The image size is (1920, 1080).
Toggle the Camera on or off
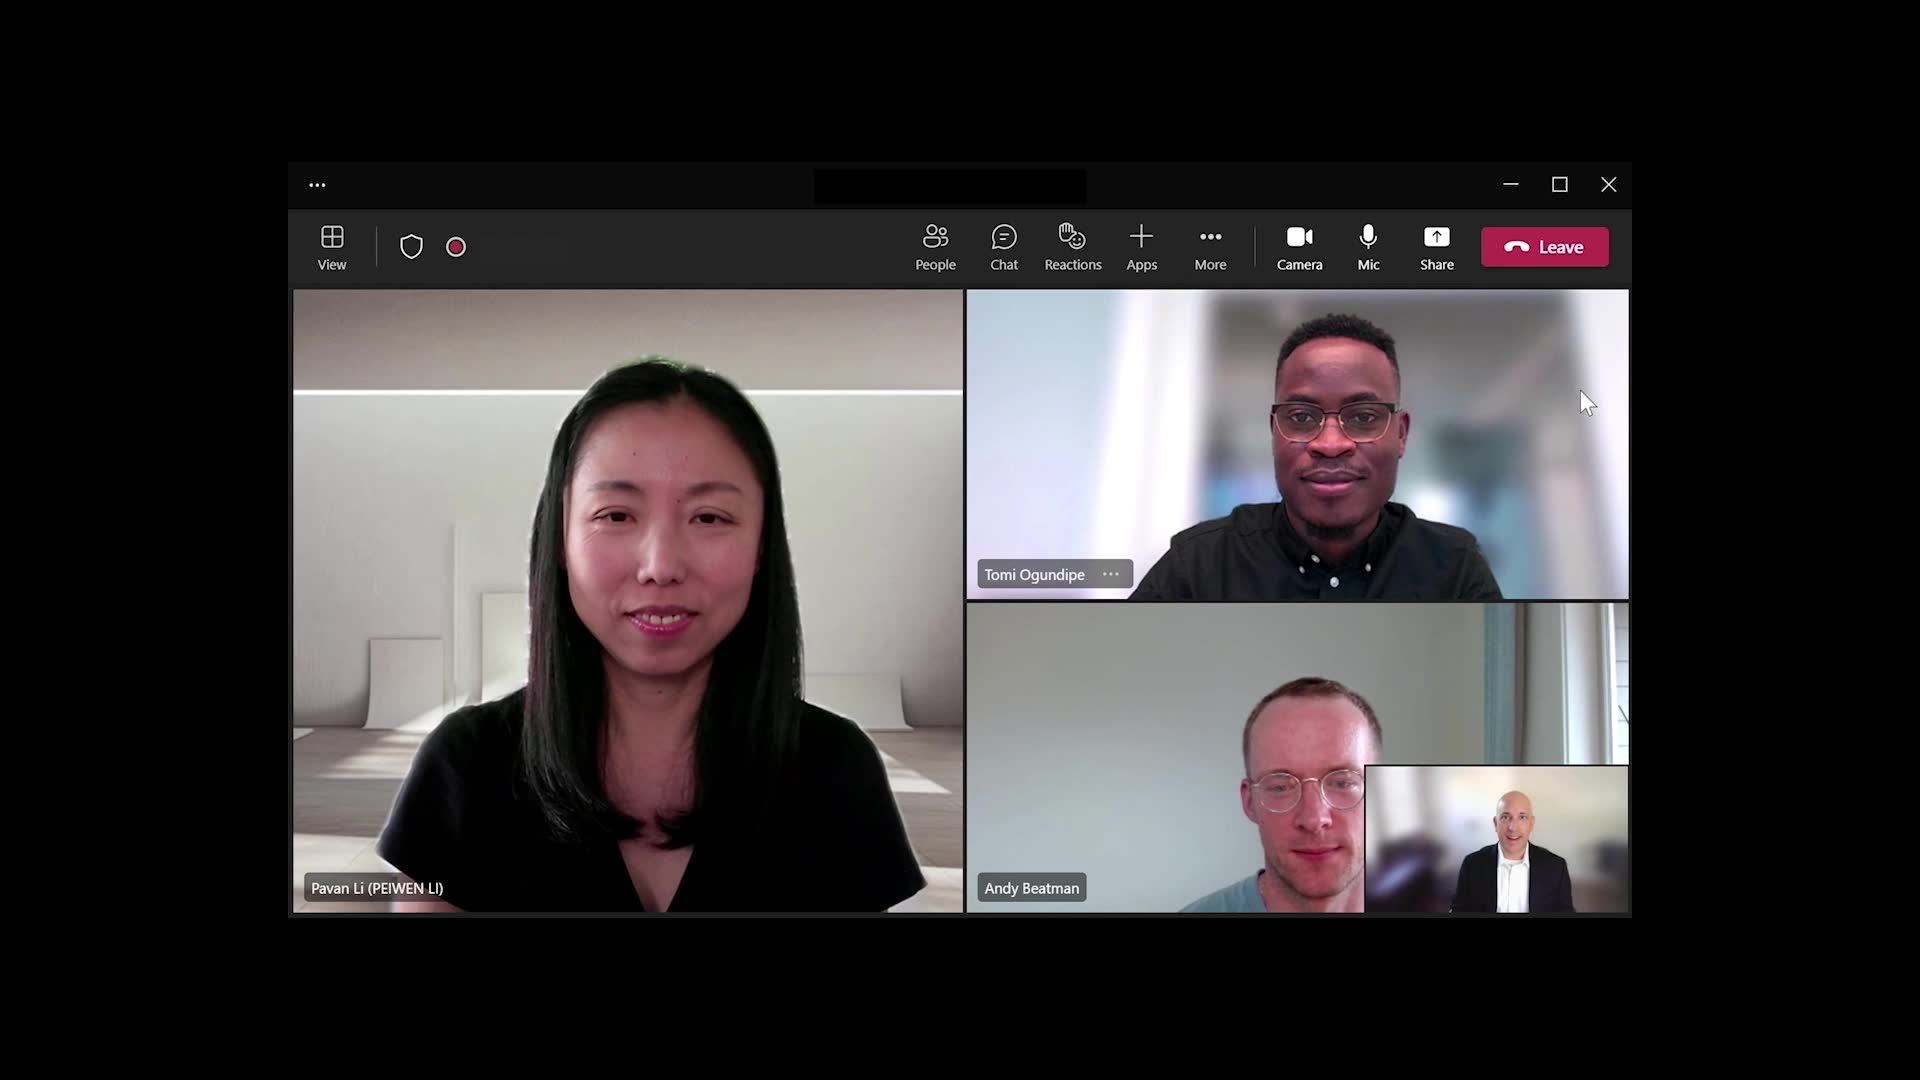point(1299,247)
